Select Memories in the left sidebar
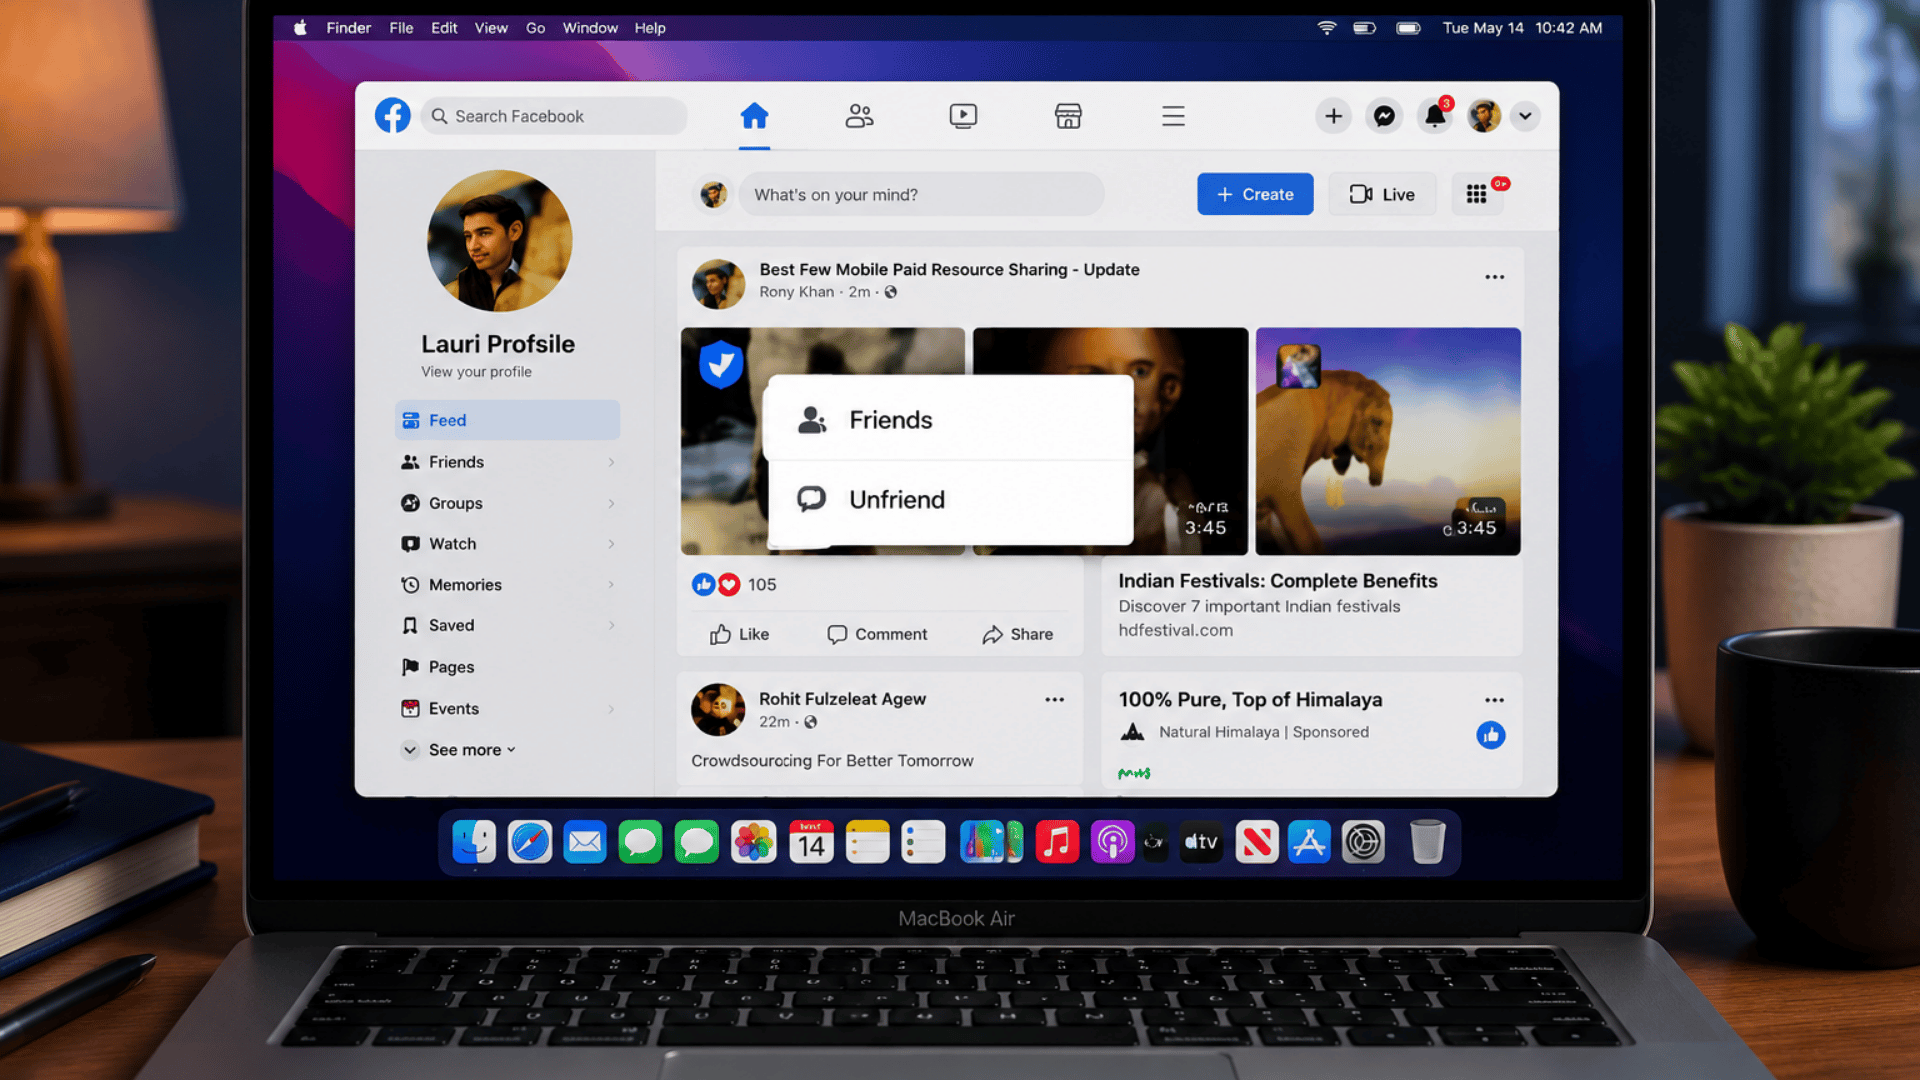 (x=507, y=585)
